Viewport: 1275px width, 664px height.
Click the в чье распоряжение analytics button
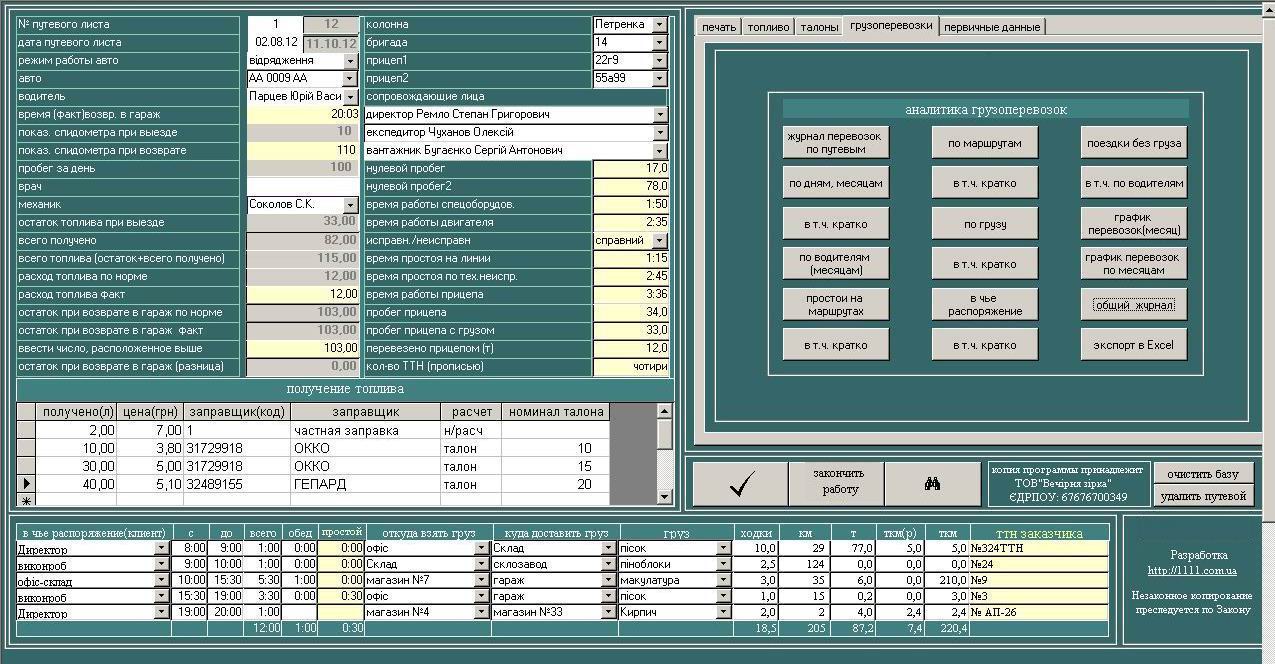[984, 305]
